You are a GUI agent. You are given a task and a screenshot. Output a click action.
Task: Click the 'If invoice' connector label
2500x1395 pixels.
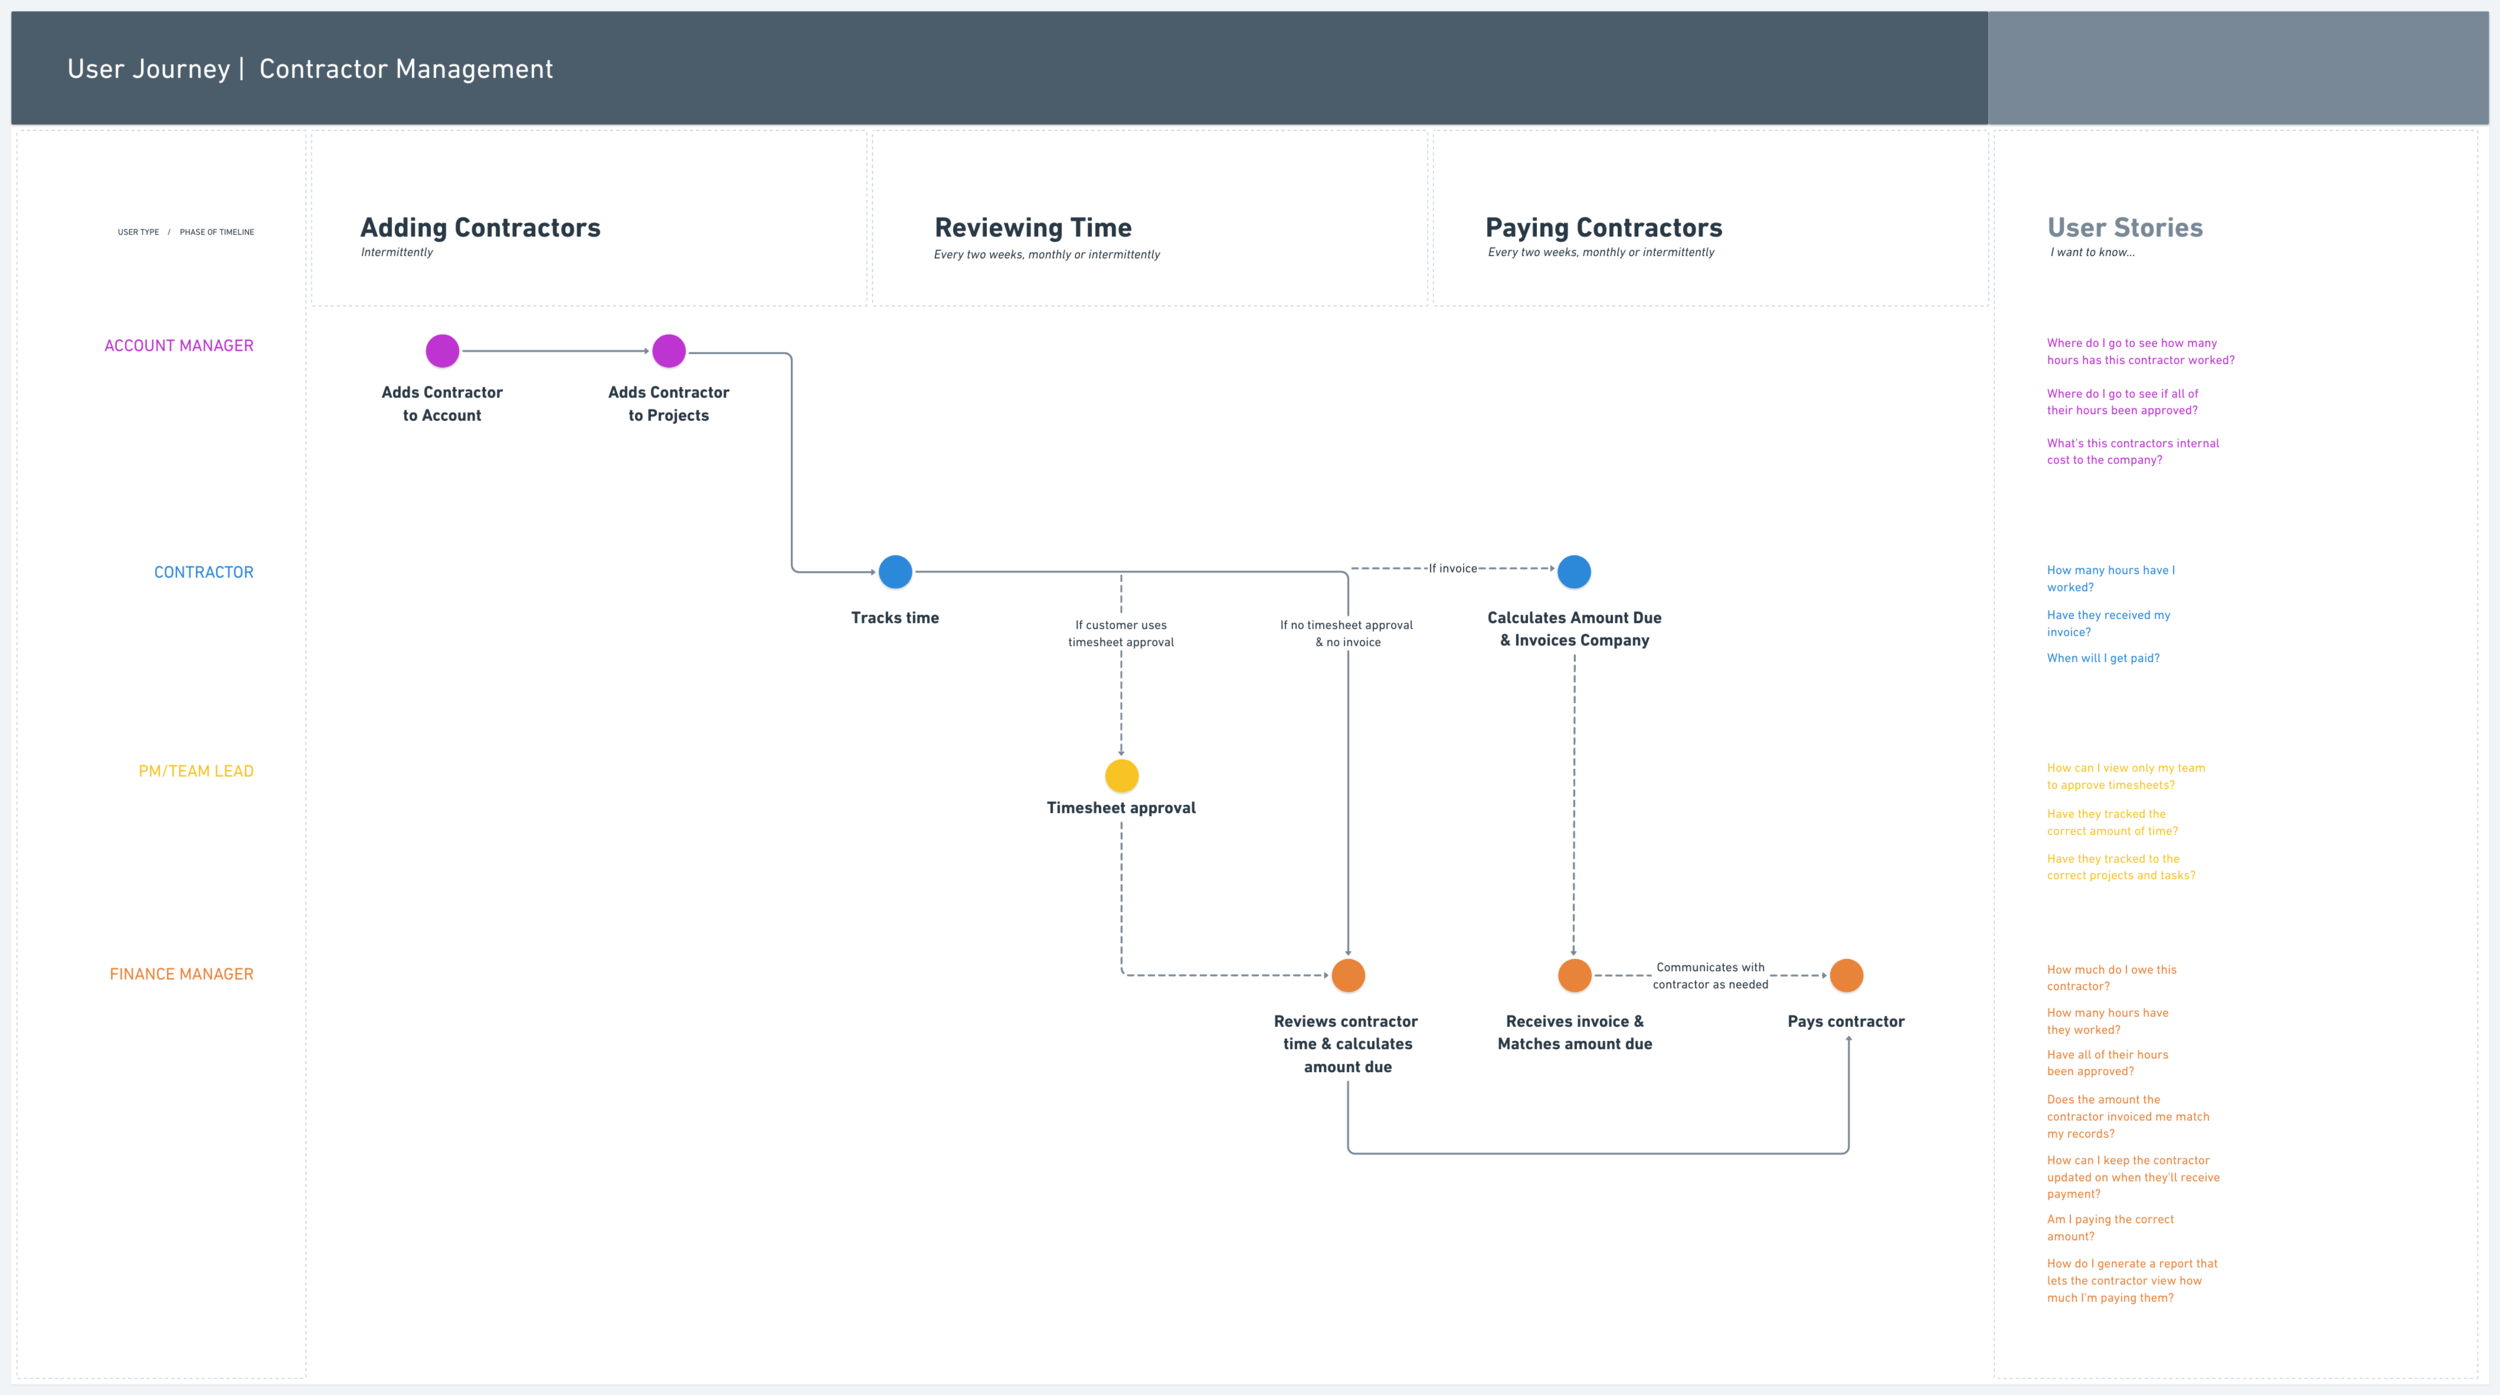[x=1452, y=569]
